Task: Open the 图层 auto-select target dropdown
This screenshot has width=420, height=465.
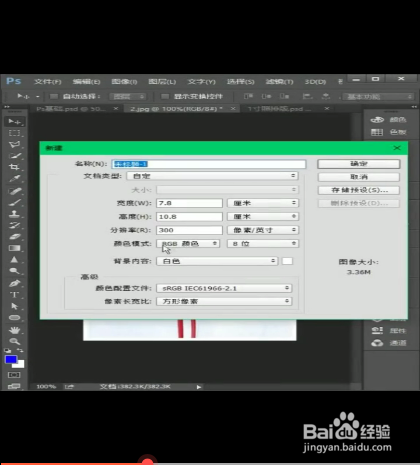Action: click(128, 97)
